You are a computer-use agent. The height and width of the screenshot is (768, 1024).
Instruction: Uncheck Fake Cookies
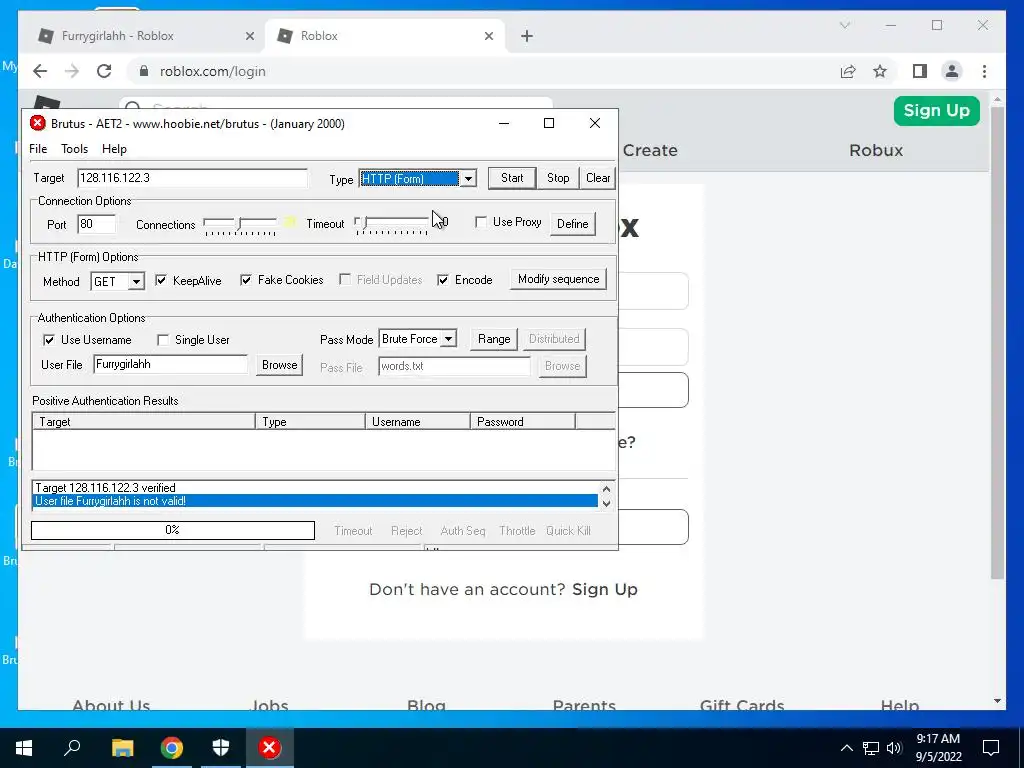pyautogui.click(x=246, y=280)
